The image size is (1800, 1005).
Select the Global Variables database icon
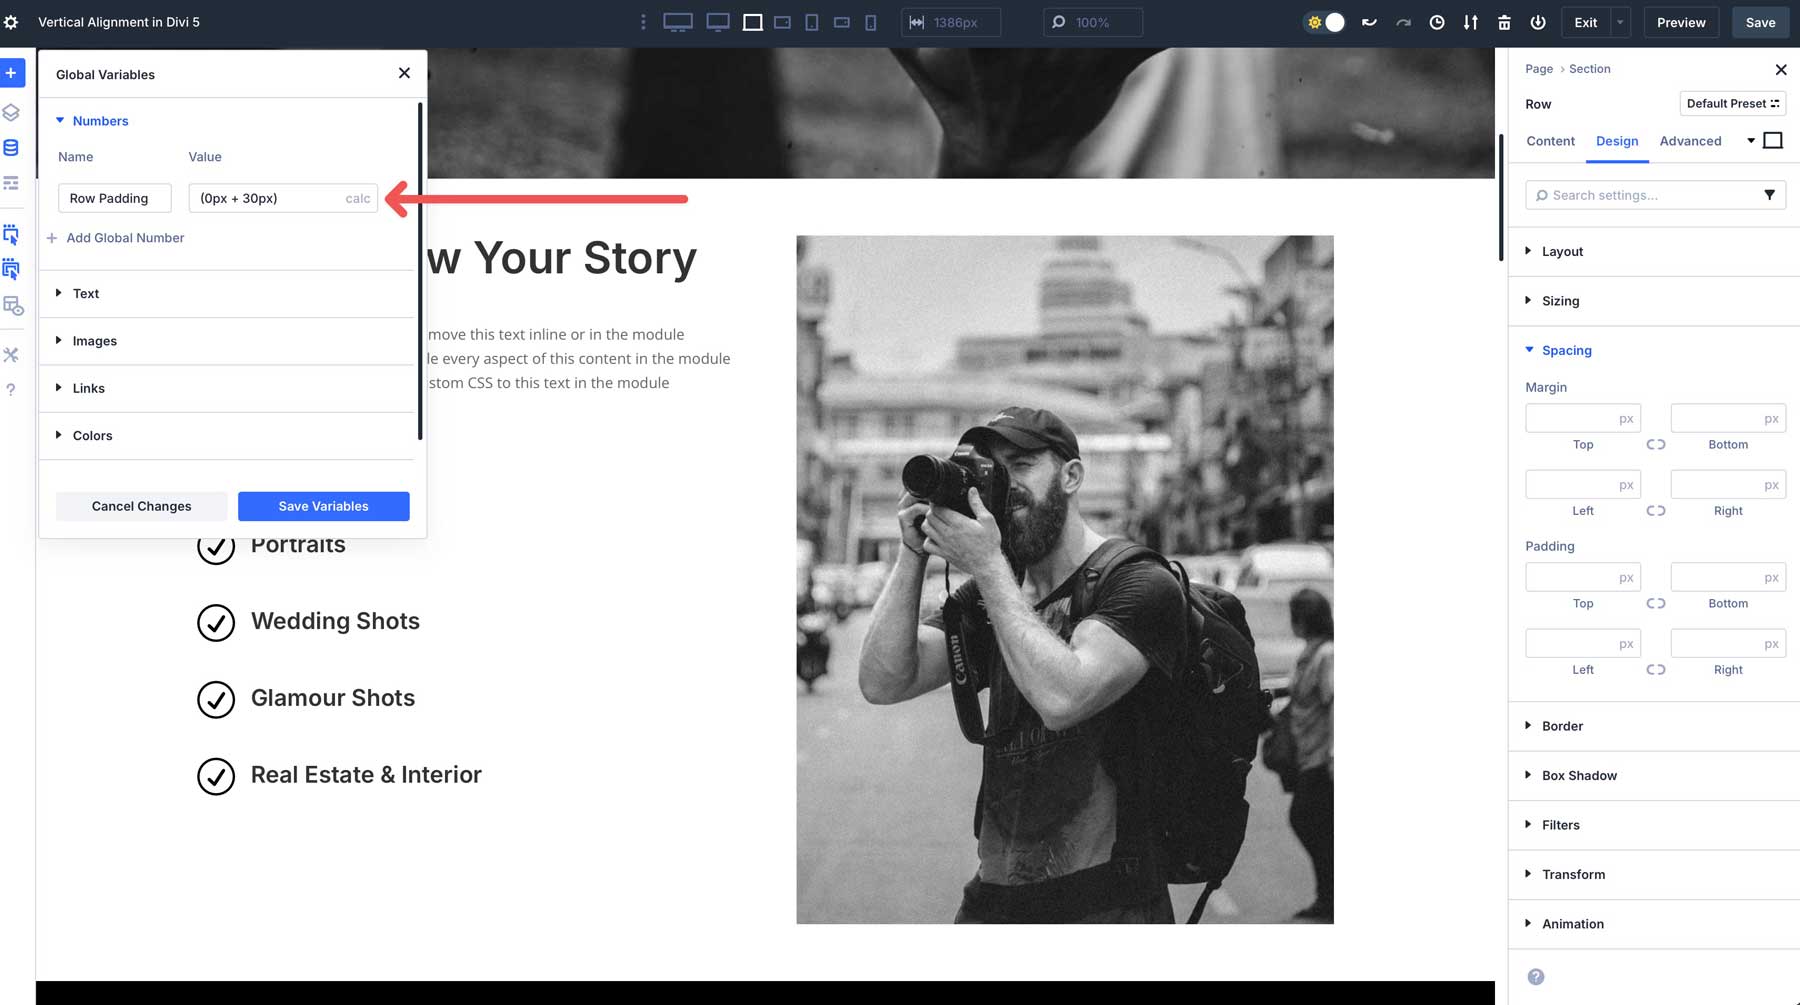point(12,146)
